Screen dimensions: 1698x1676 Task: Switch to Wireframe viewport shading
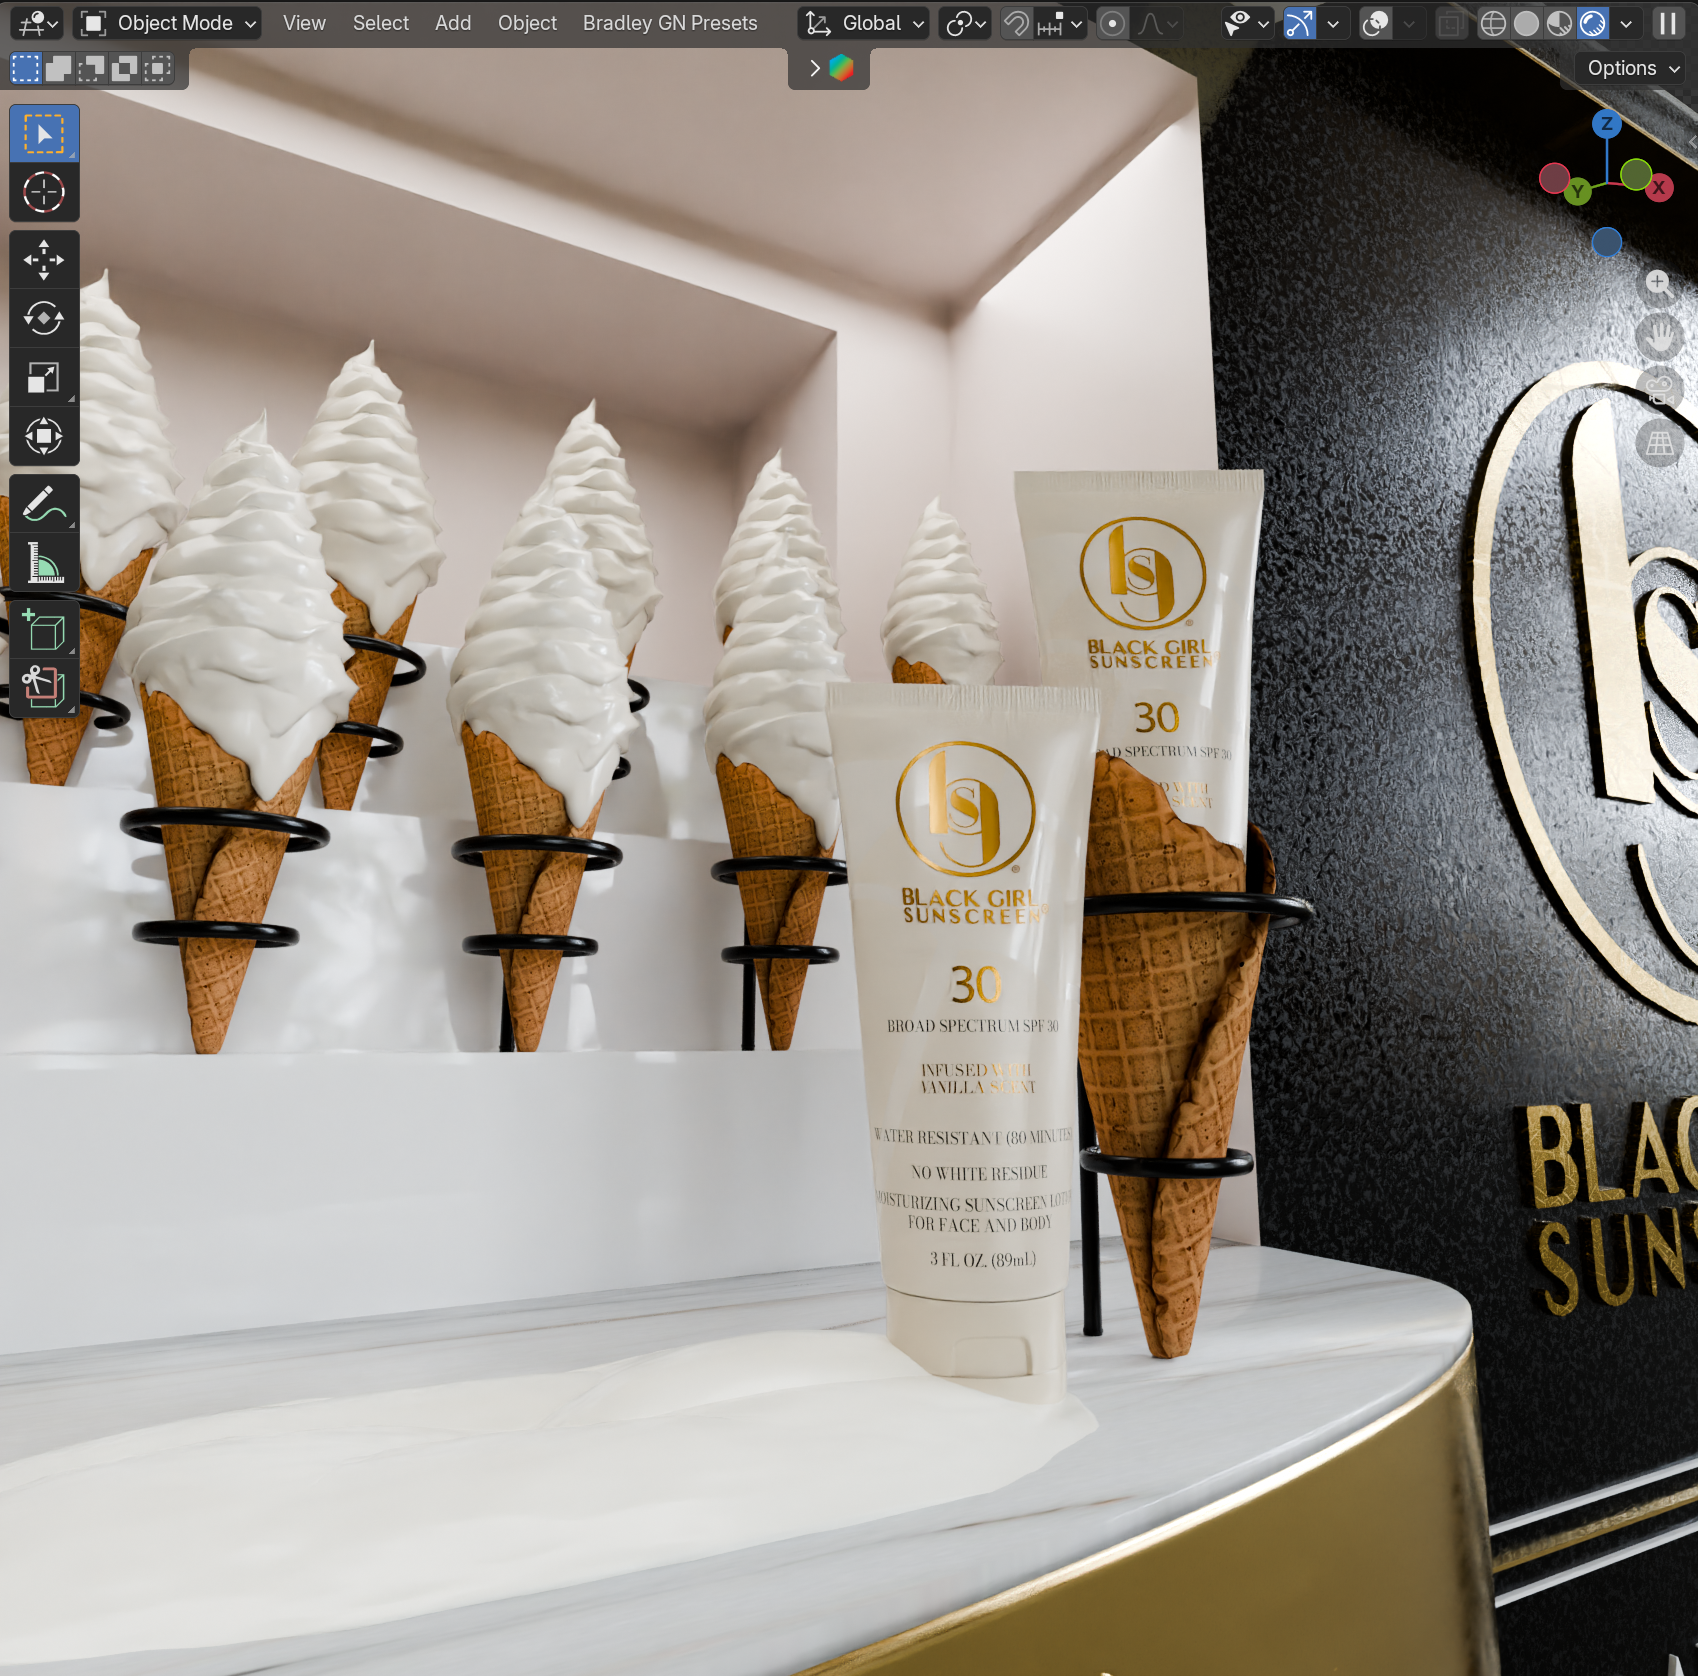coord(1493,23)
